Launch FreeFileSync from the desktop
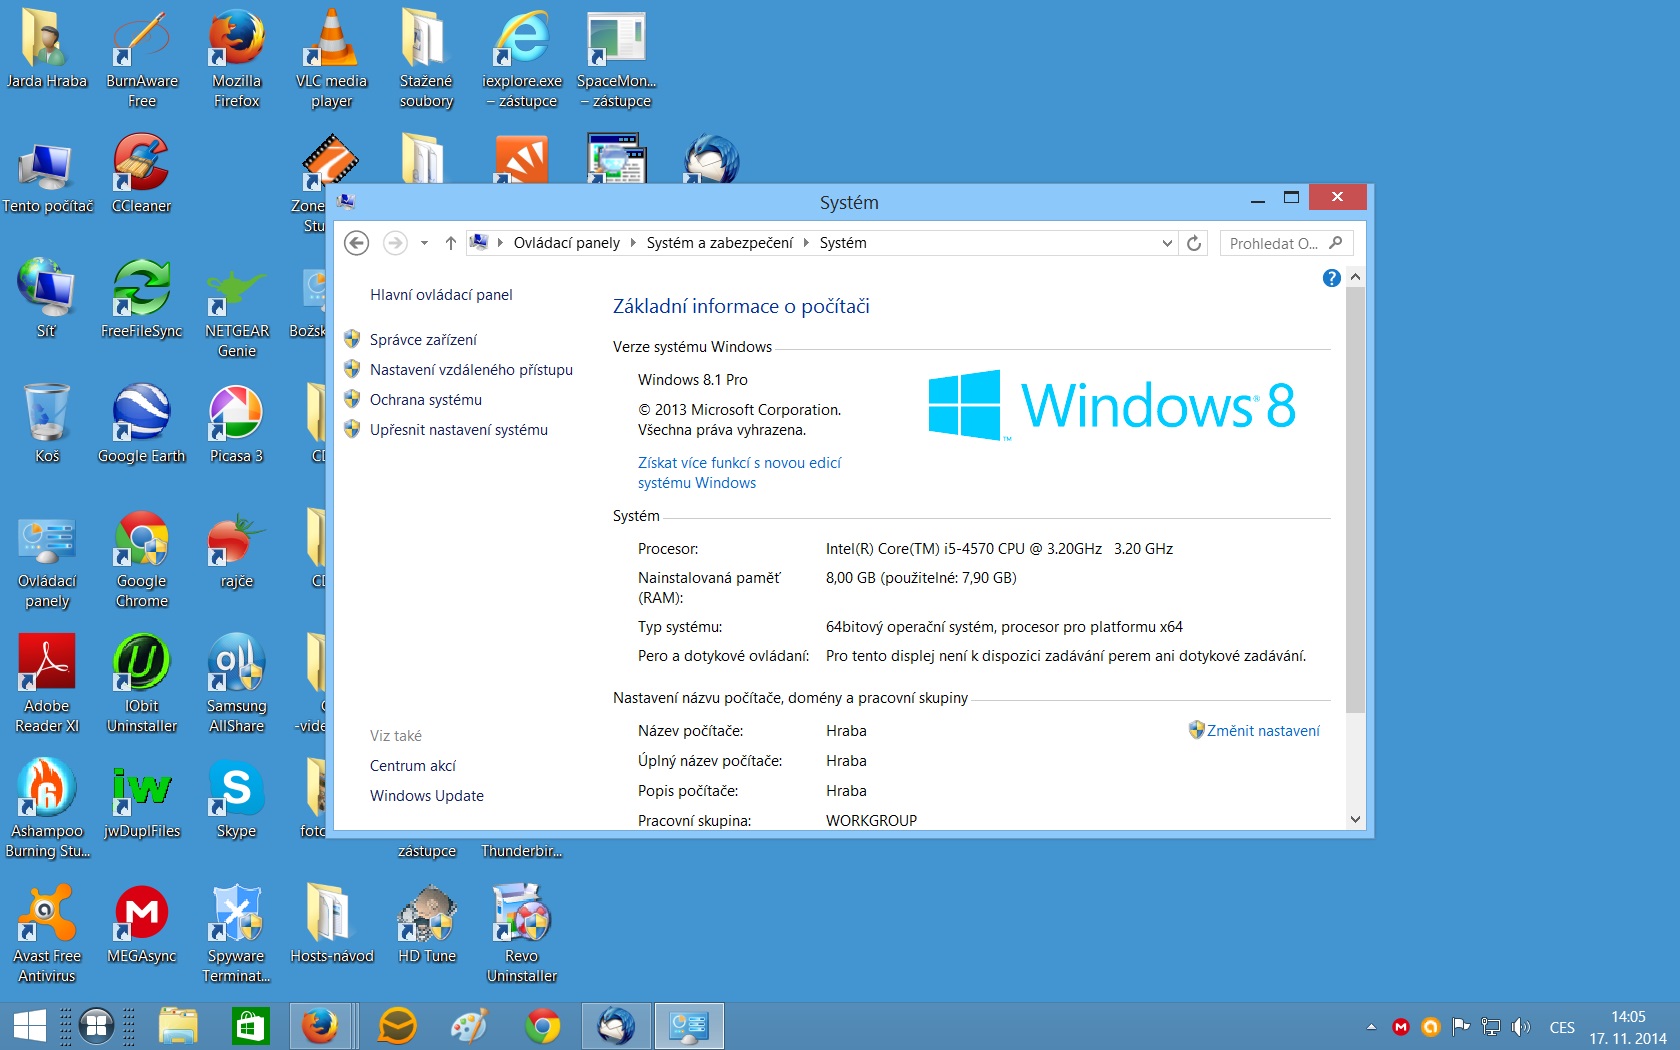The width and height of the screenshot is (1680, 1050). coord(142,300)
